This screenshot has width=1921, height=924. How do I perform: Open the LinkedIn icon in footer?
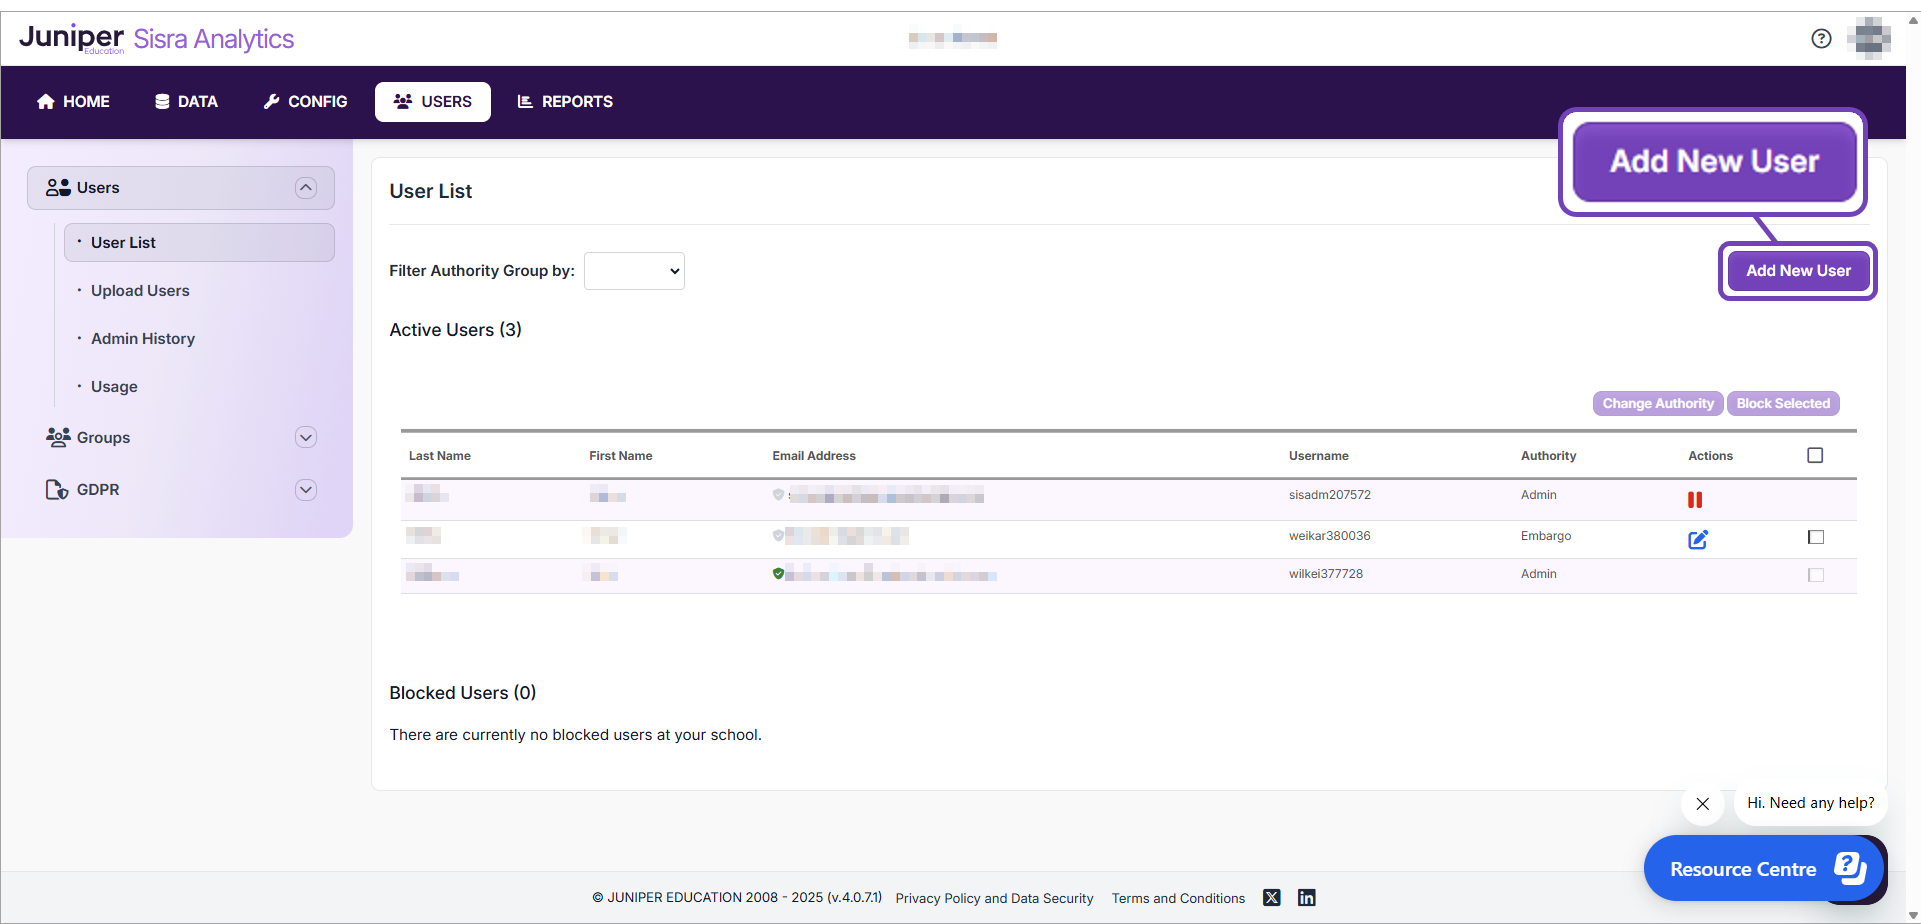pyautogui.click(x=1306, y=898)
